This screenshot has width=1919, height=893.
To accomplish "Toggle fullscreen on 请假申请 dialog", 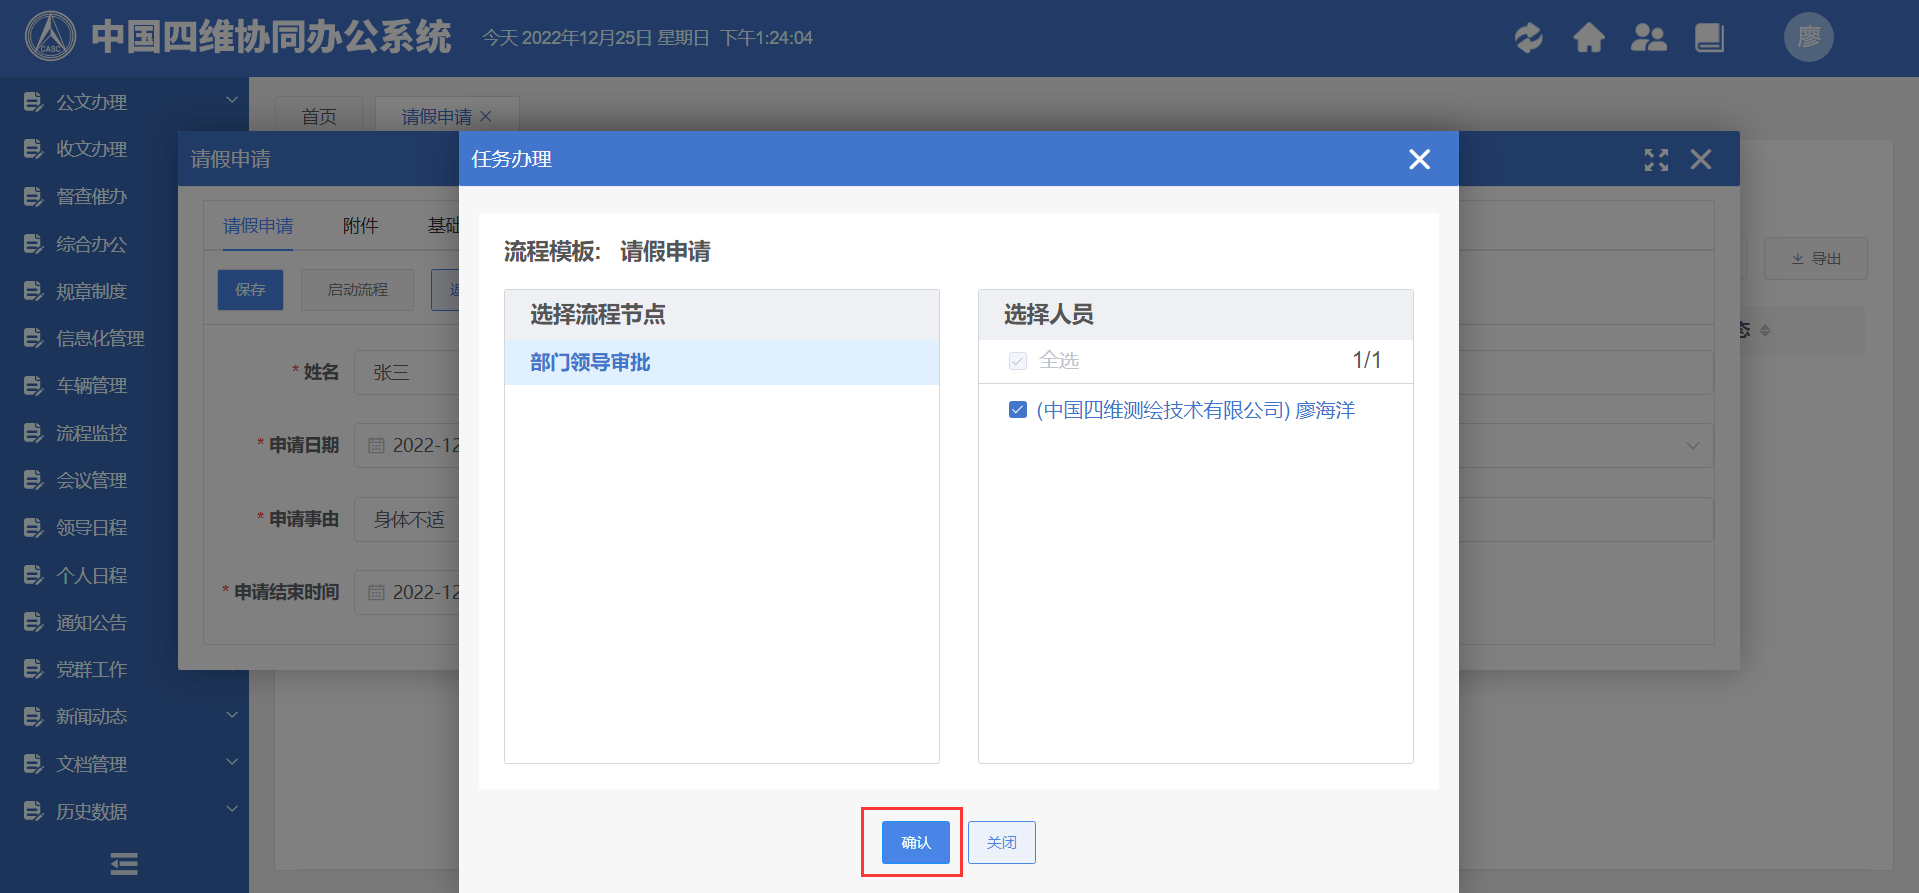I will pyautogui.click(x=1656, y=160).
